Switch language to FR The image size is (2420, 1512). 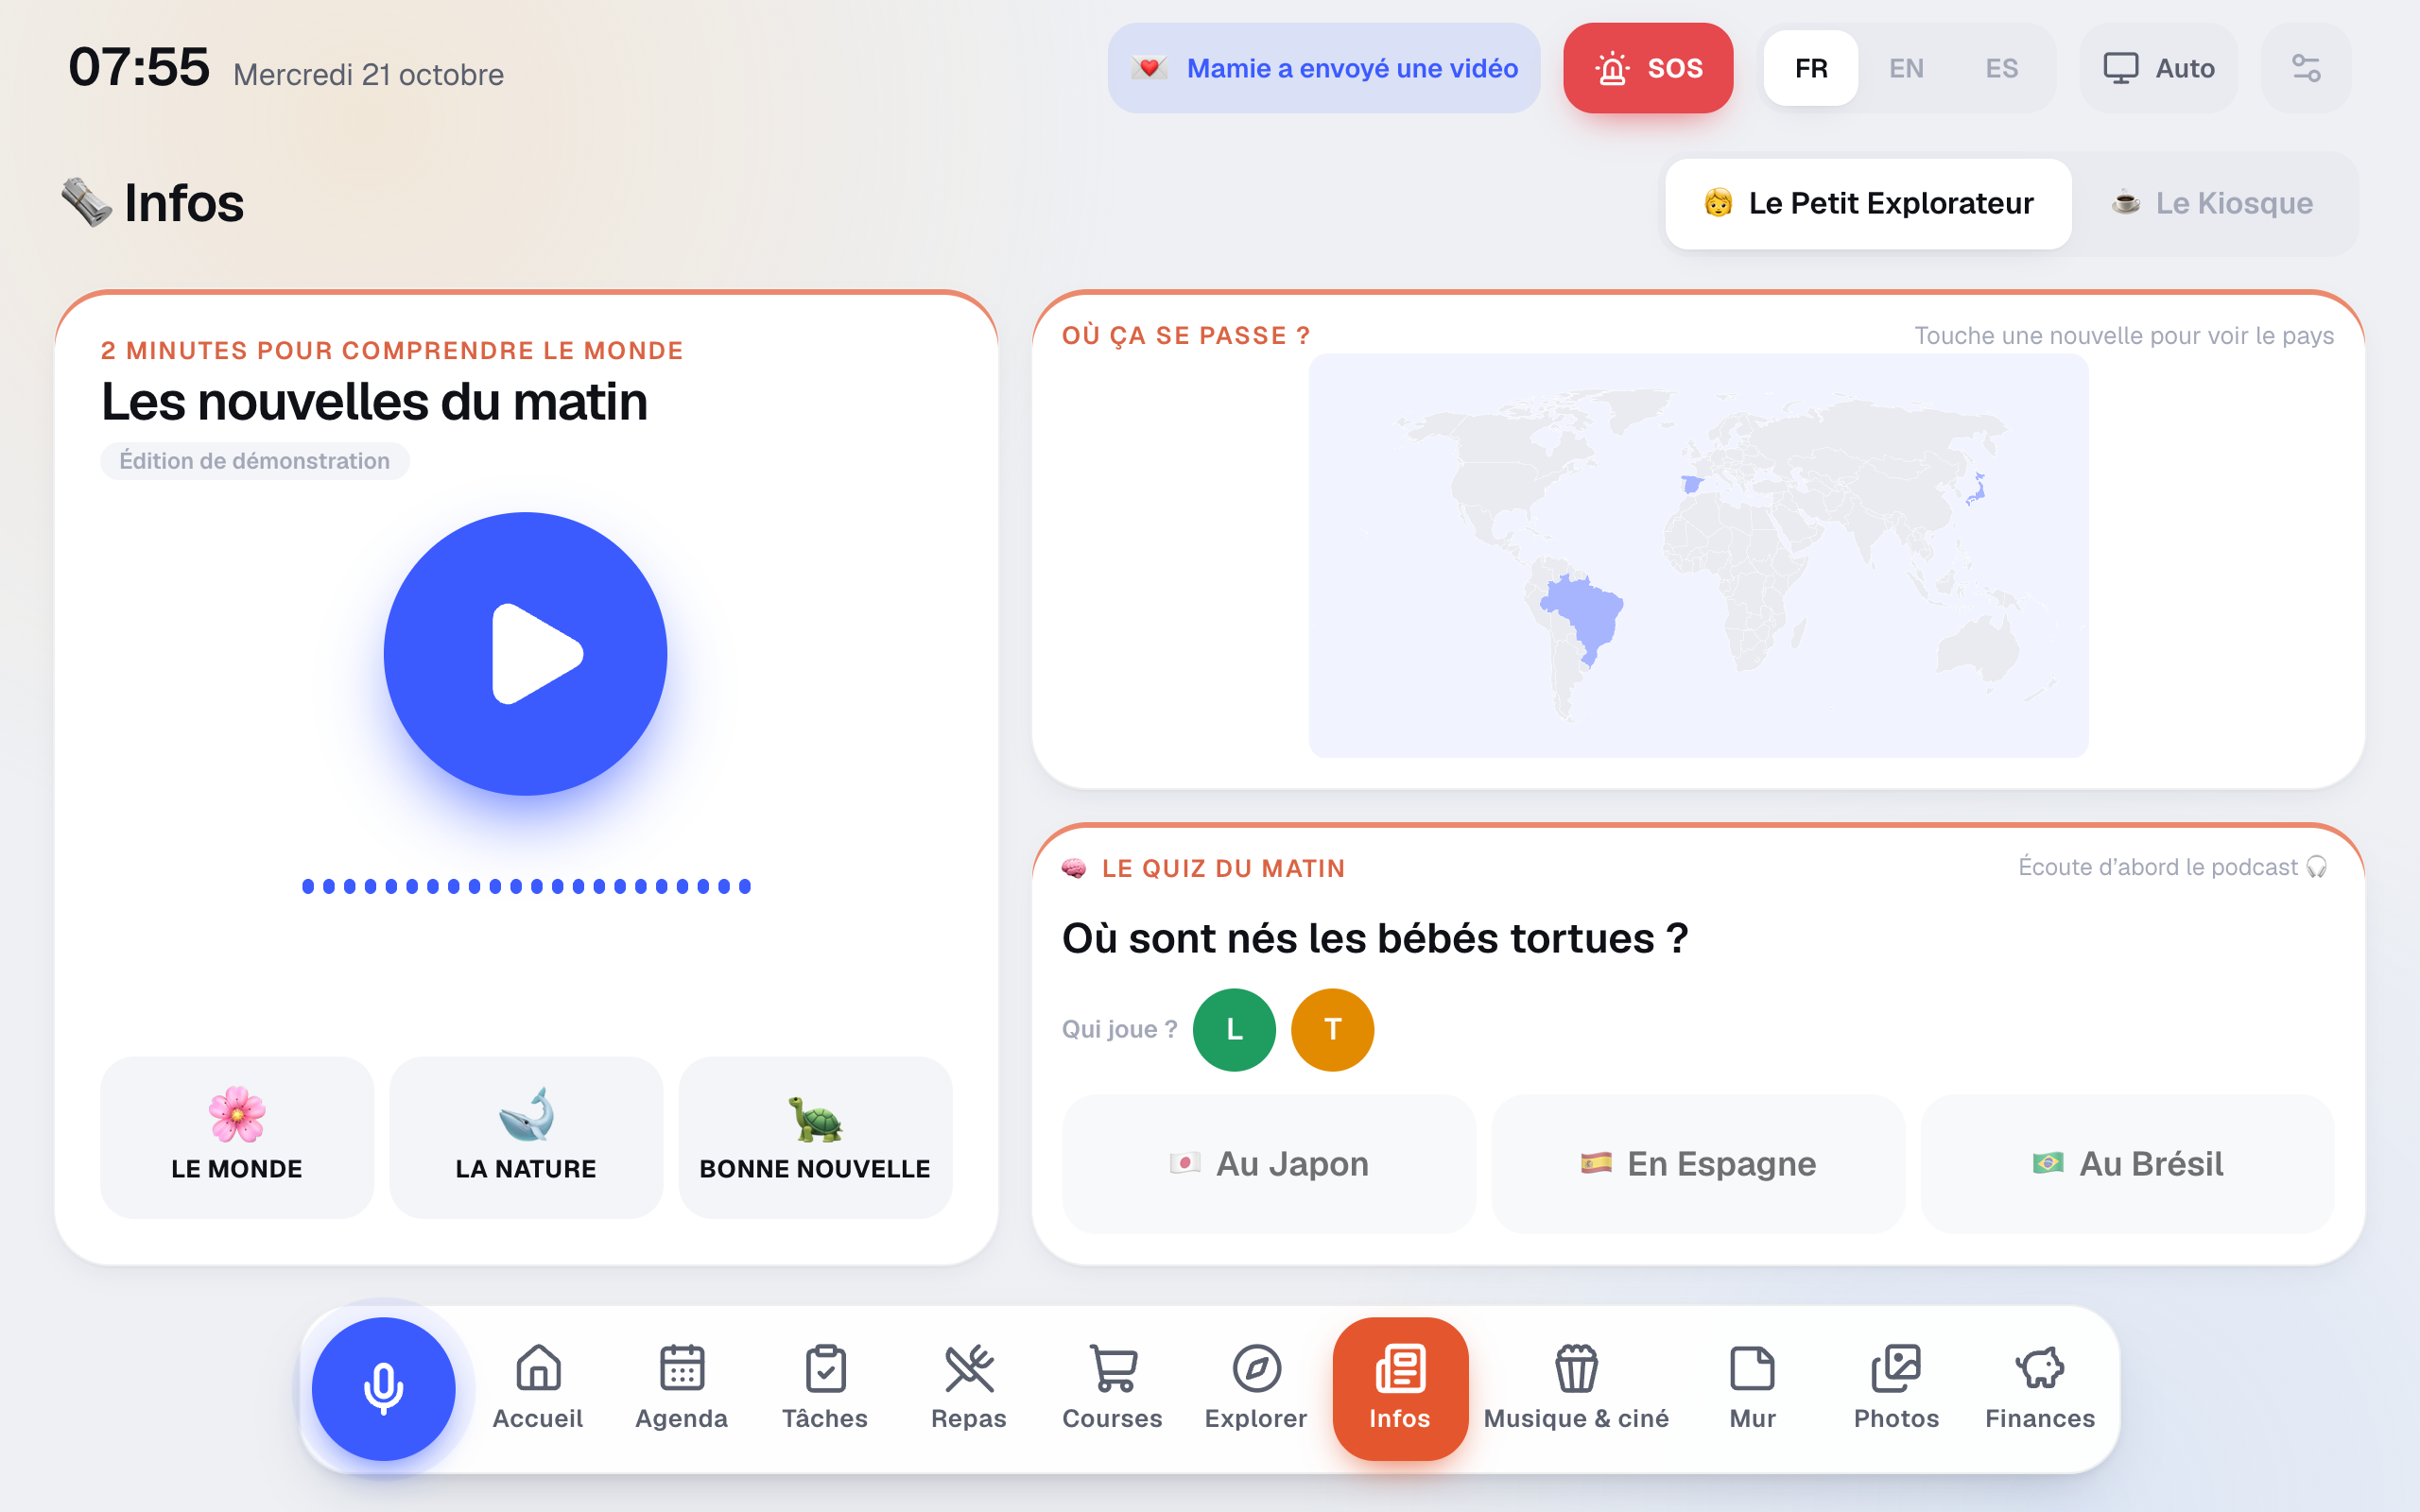(x=1811, y=68)
